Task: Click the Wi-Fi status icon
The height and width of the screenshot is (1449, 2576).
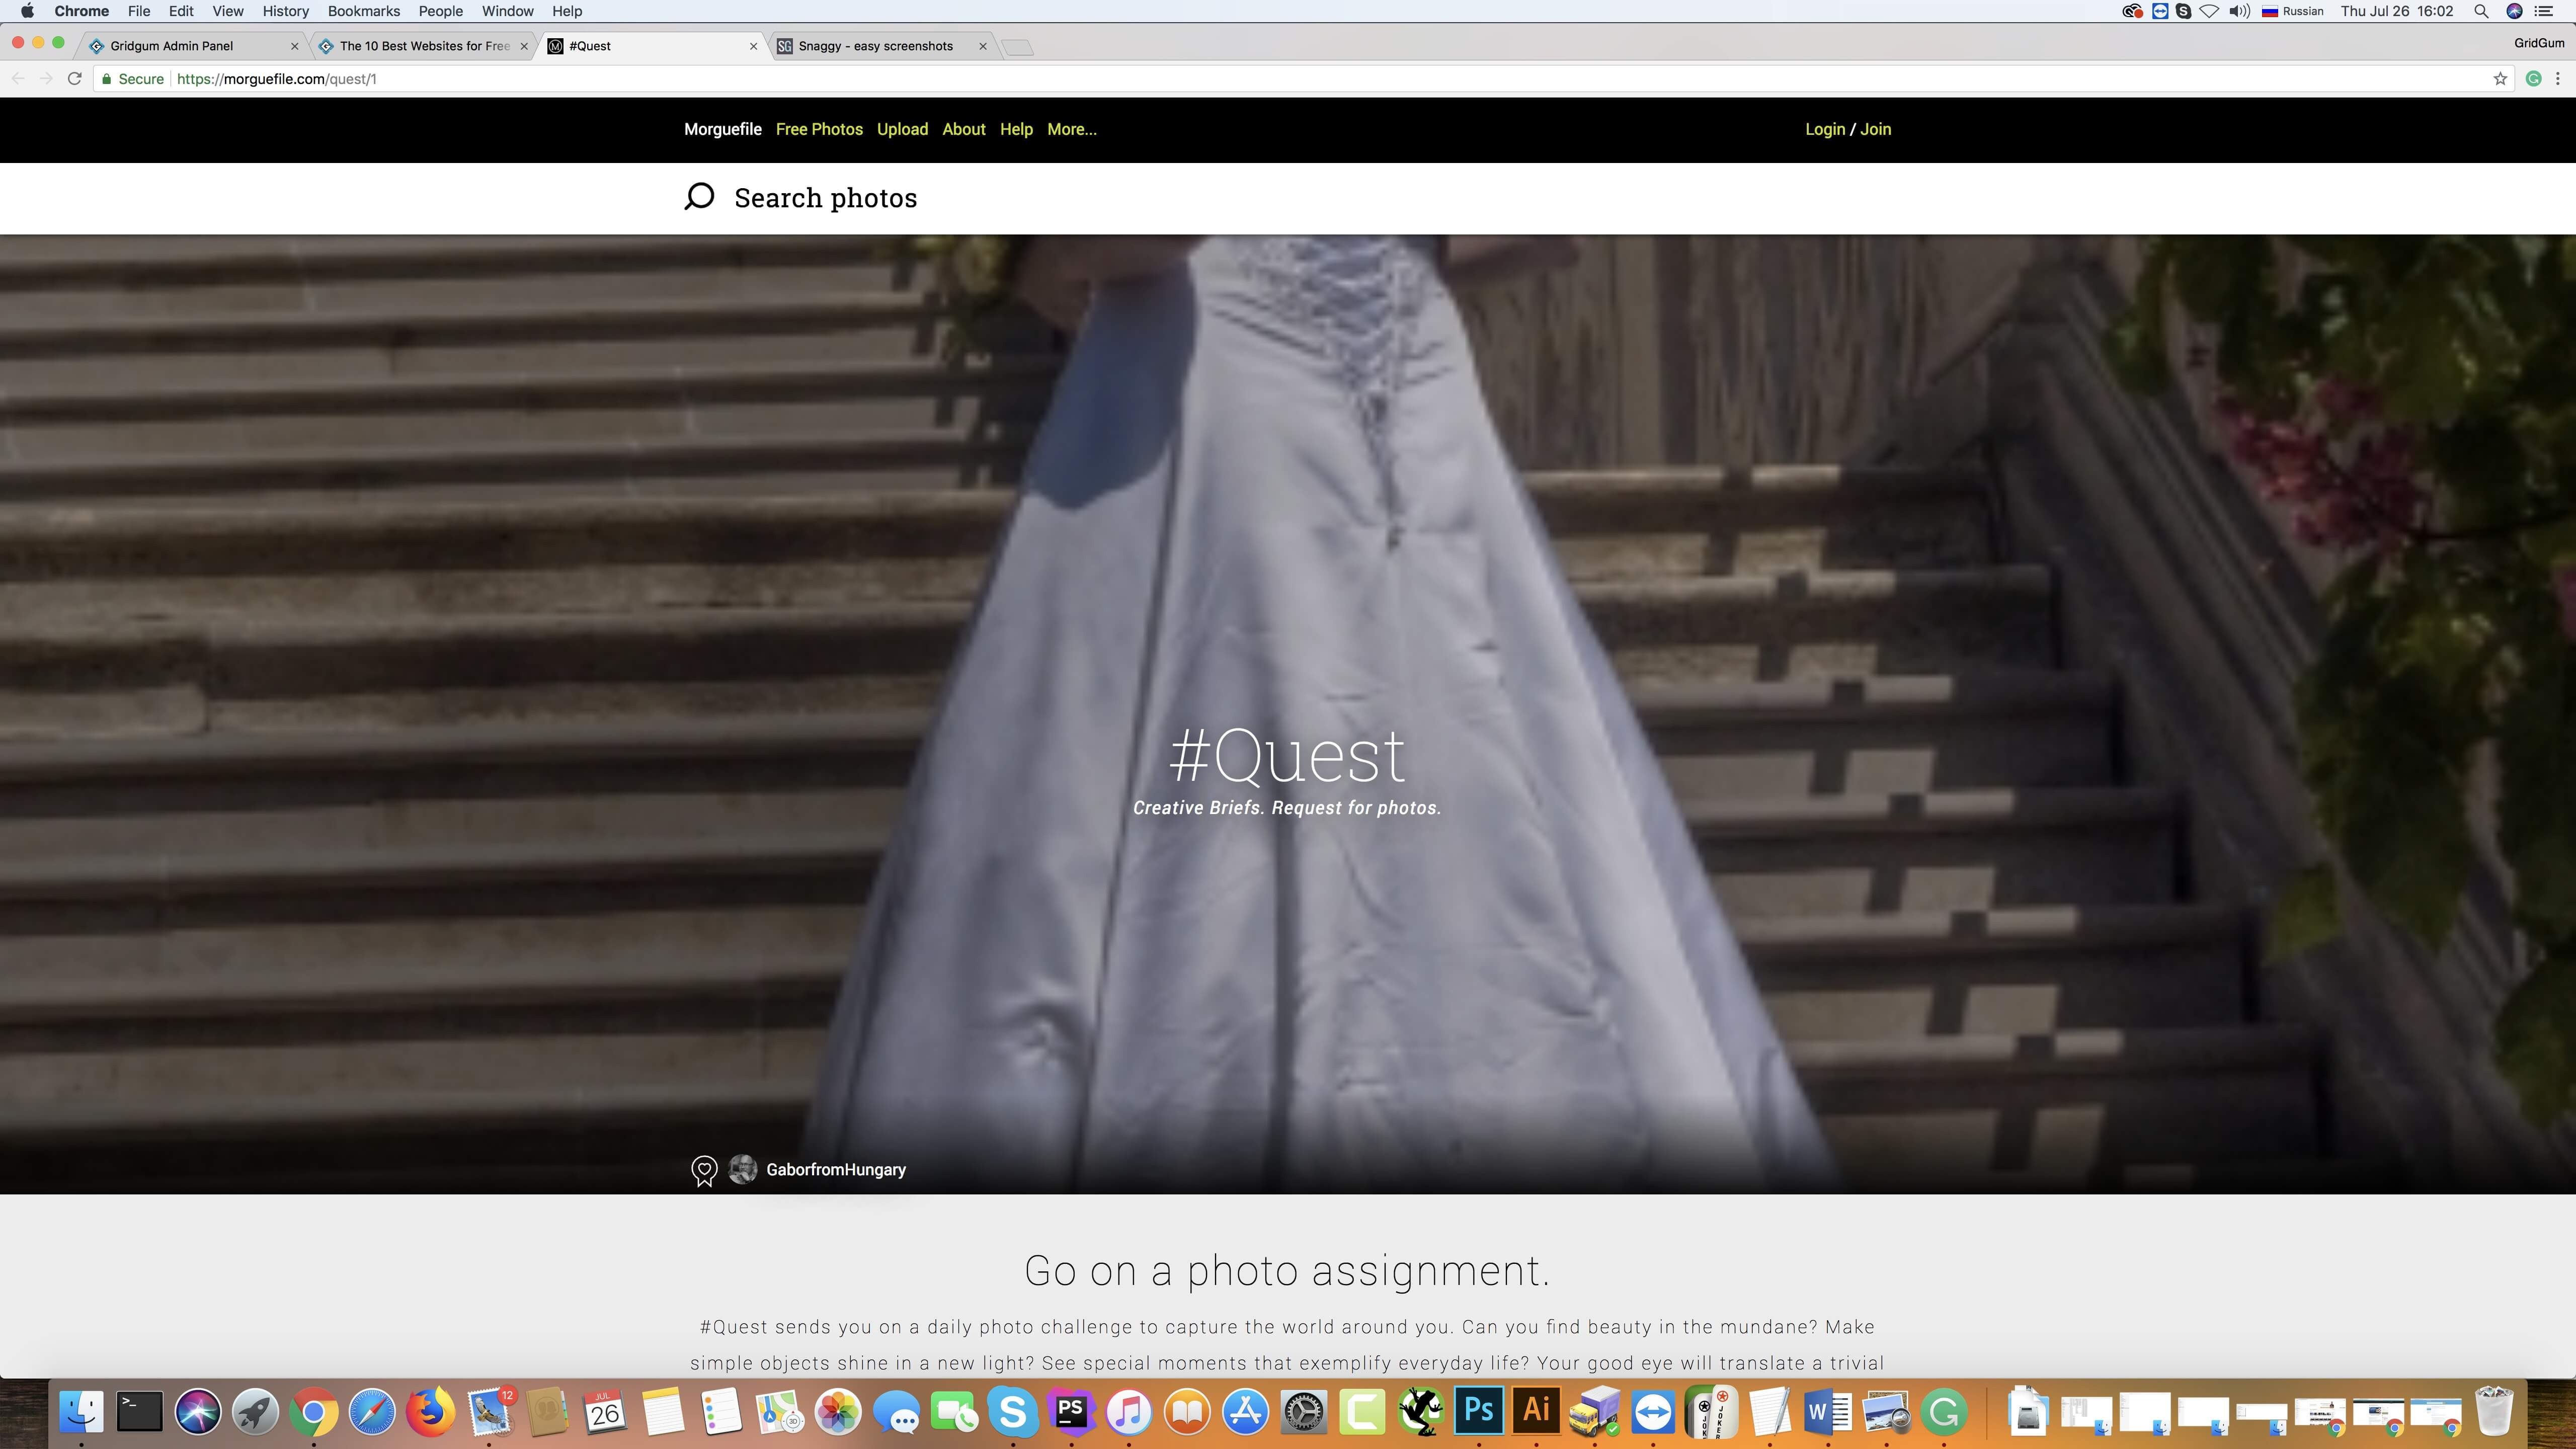Action: click(2210, 11)
